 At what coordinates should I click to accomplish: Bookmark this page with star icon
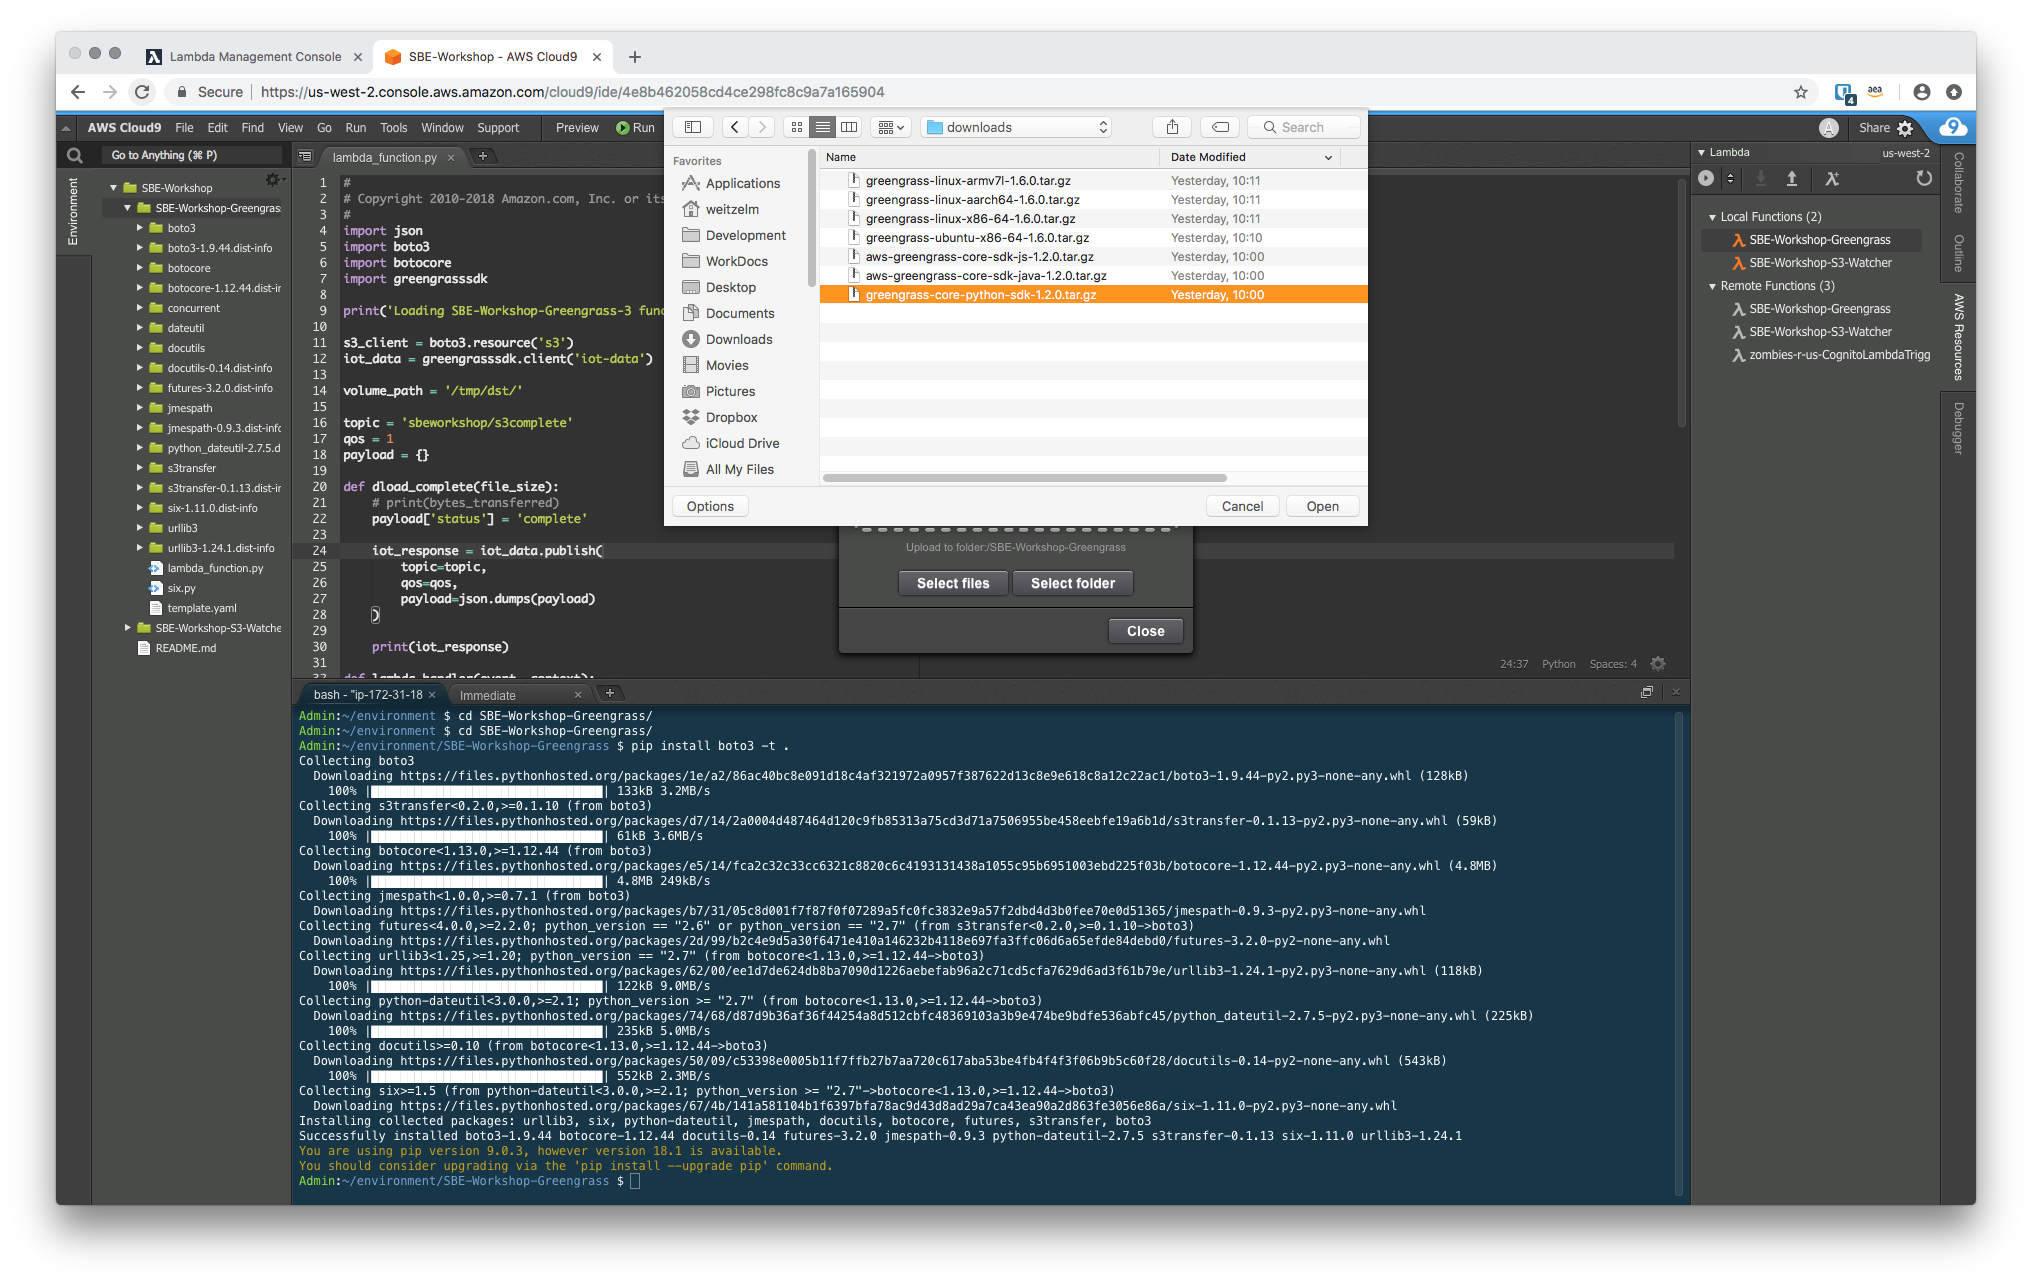[1801, 92]
